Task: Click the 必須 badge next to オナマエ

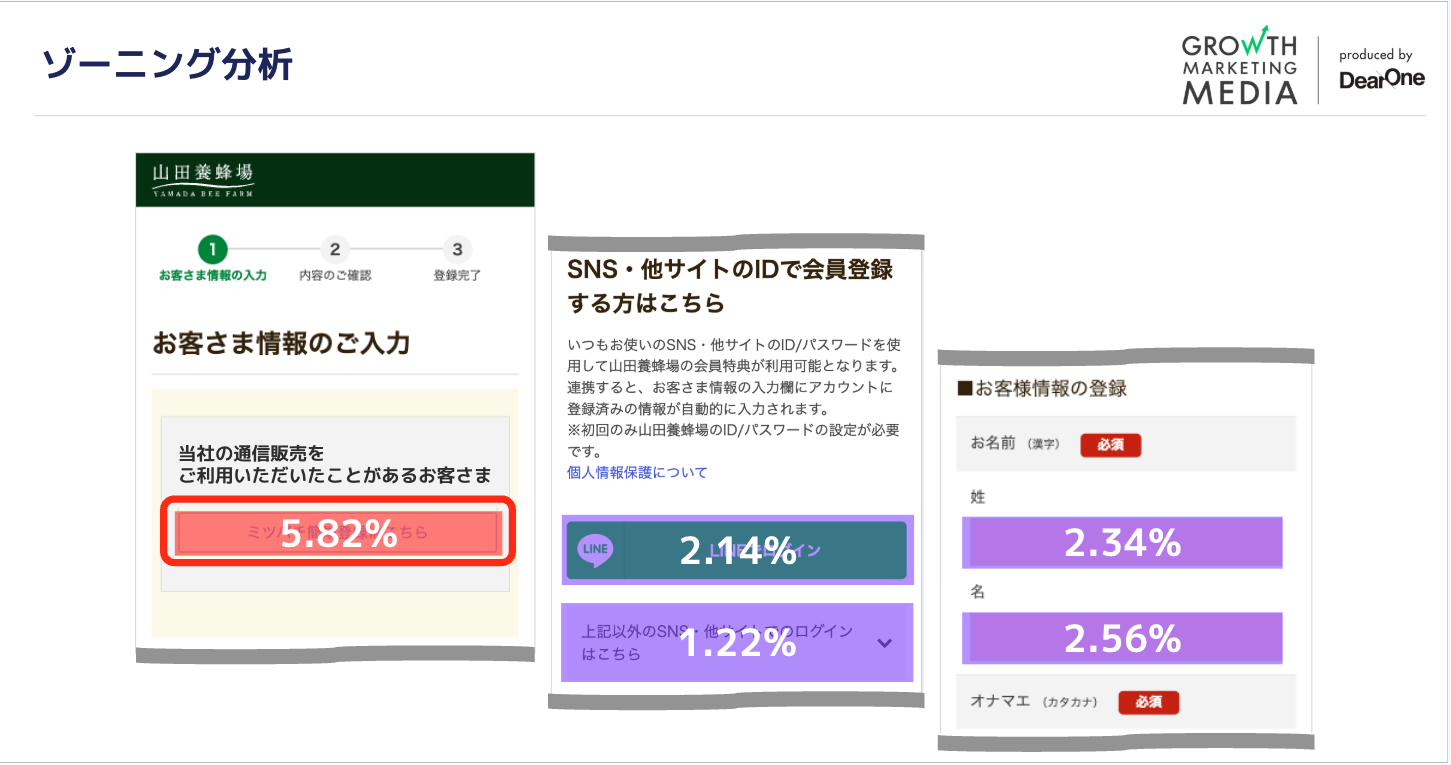Action: [1148, 703]
